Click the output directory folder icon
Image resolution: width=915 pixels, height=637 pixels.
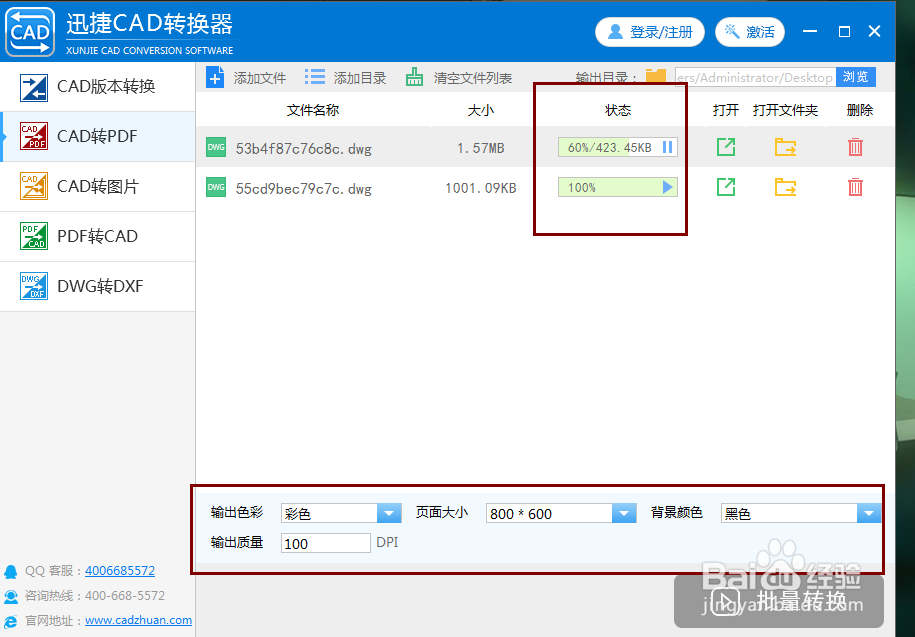point(656,76)
